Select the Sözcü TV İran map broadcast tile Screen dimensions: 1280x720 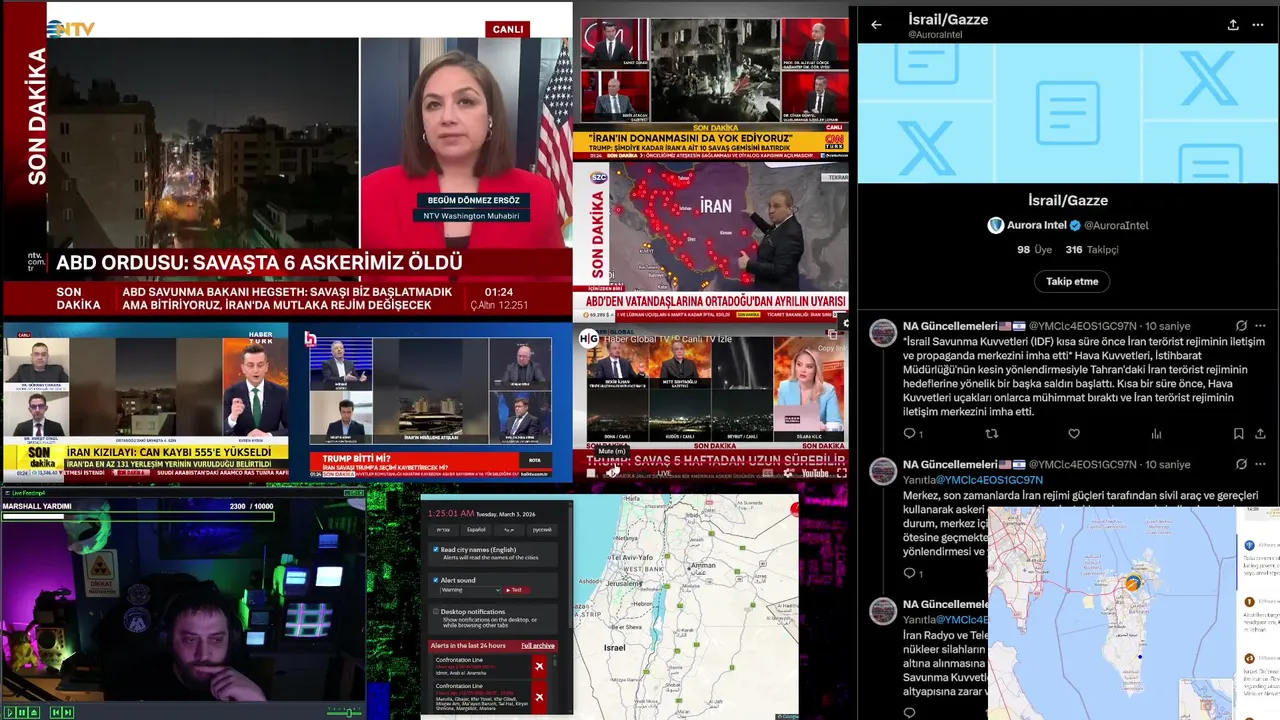pyautogui.click(x=711, y=241)
